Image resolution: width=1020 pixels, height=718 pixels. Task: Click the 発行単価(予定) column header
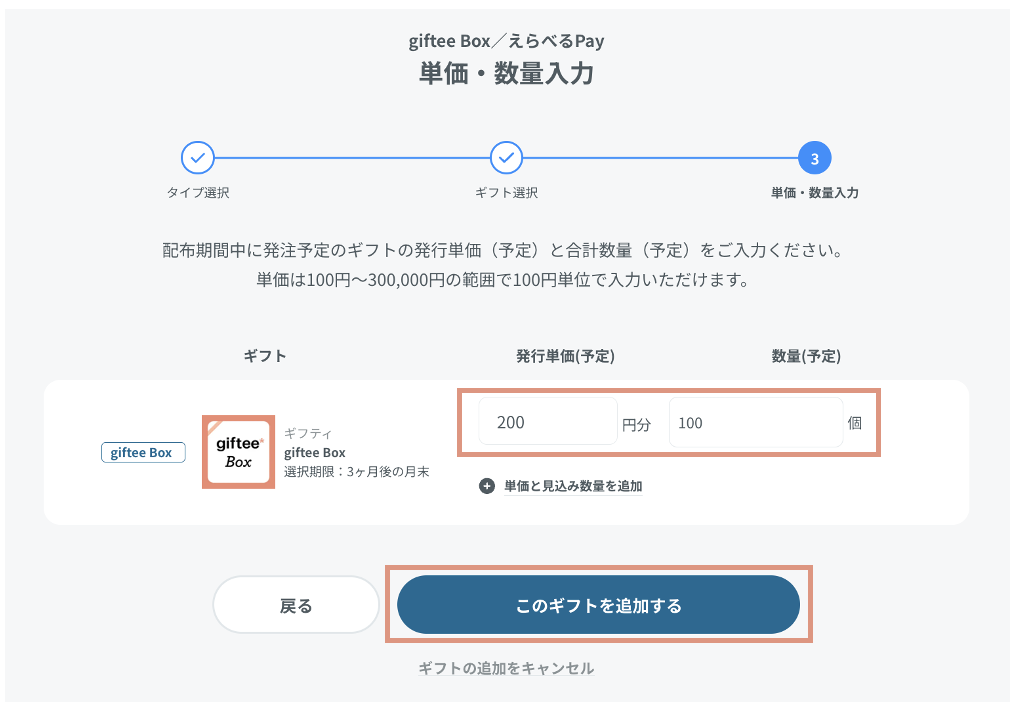pos(565,356)
